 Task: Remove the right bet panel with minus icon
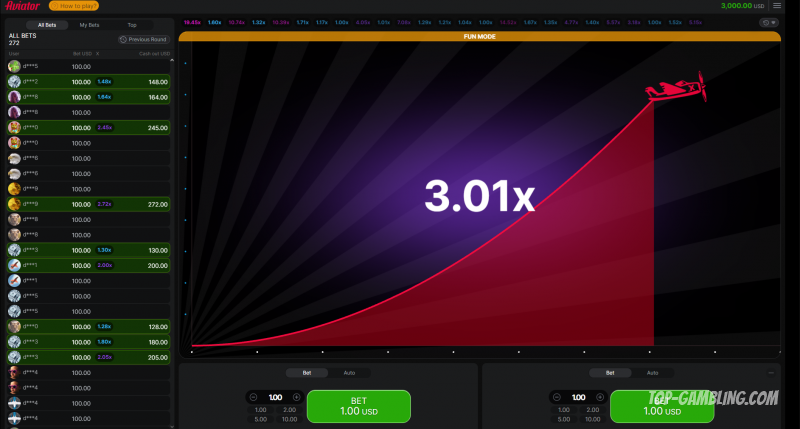coord(771,373)
